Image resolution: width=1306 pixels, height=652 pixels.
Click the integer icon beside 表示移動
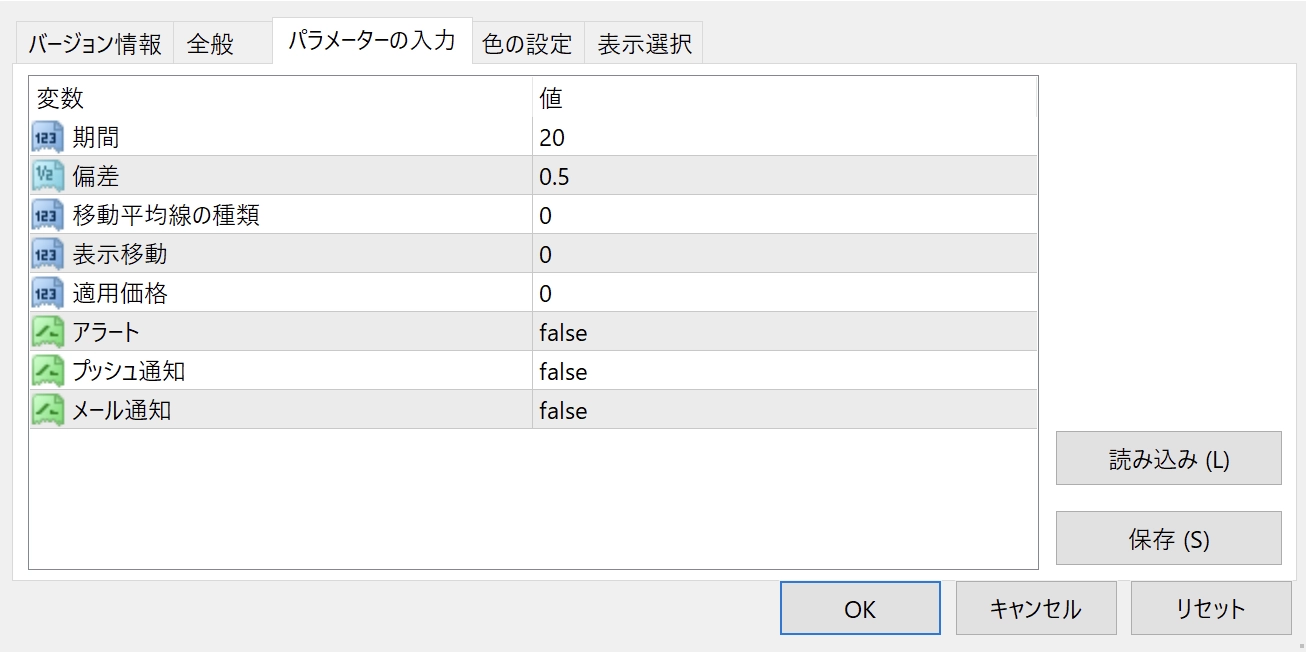[47, 254]
